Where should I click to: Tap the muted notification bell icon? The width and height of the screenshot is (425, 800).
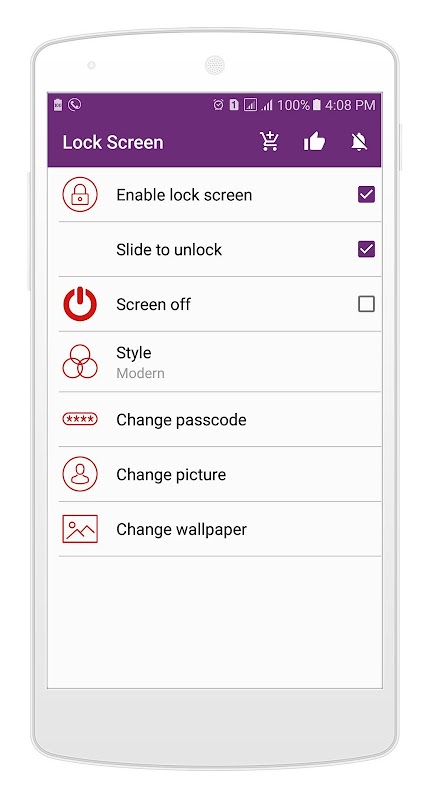359,141
